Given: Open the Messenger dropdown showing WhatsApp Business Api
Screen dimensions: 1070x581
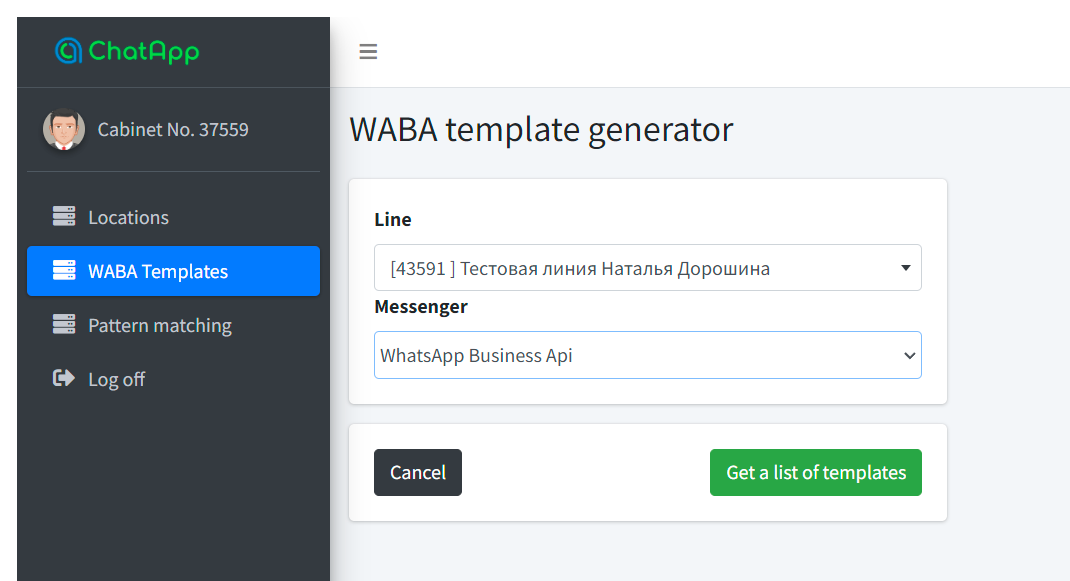Looking at the screenshot, I should click(640, 355).
